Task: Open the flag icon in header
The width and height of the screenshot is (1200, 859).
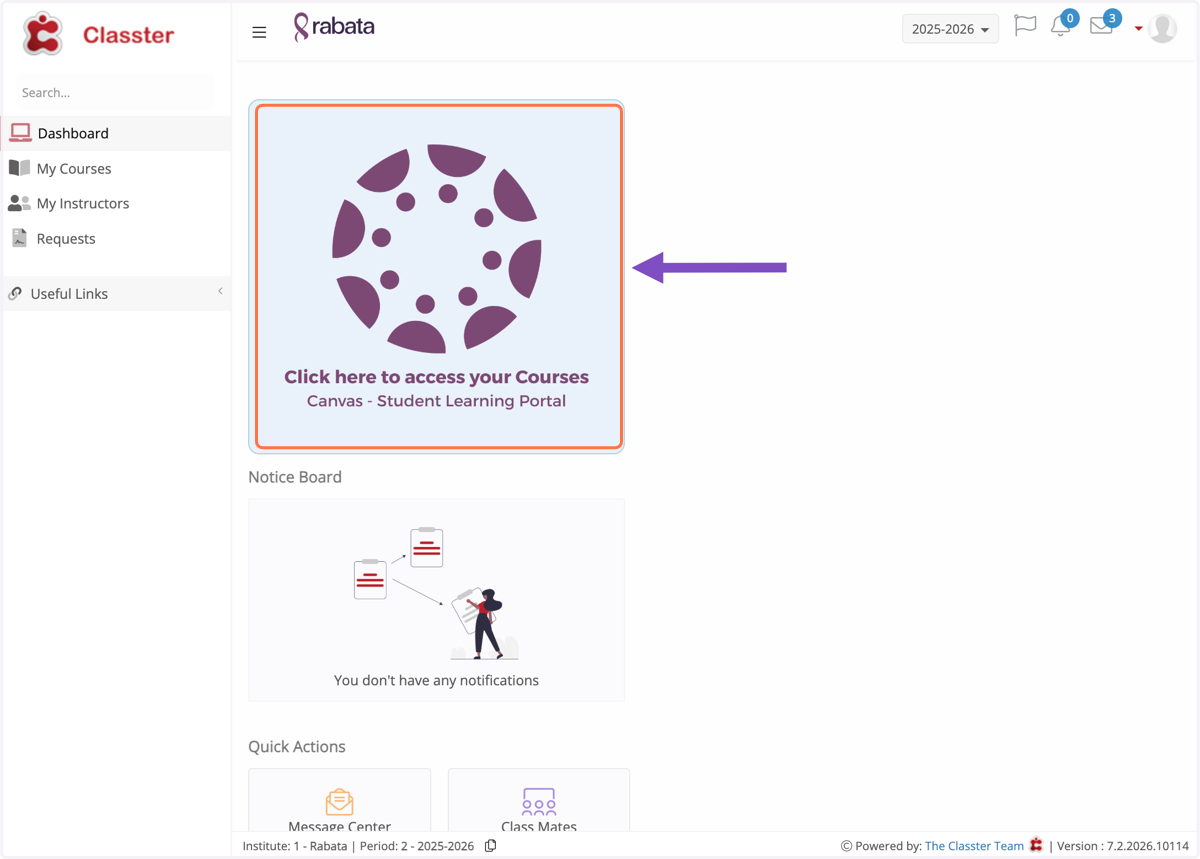Action: coord(1025,26)
